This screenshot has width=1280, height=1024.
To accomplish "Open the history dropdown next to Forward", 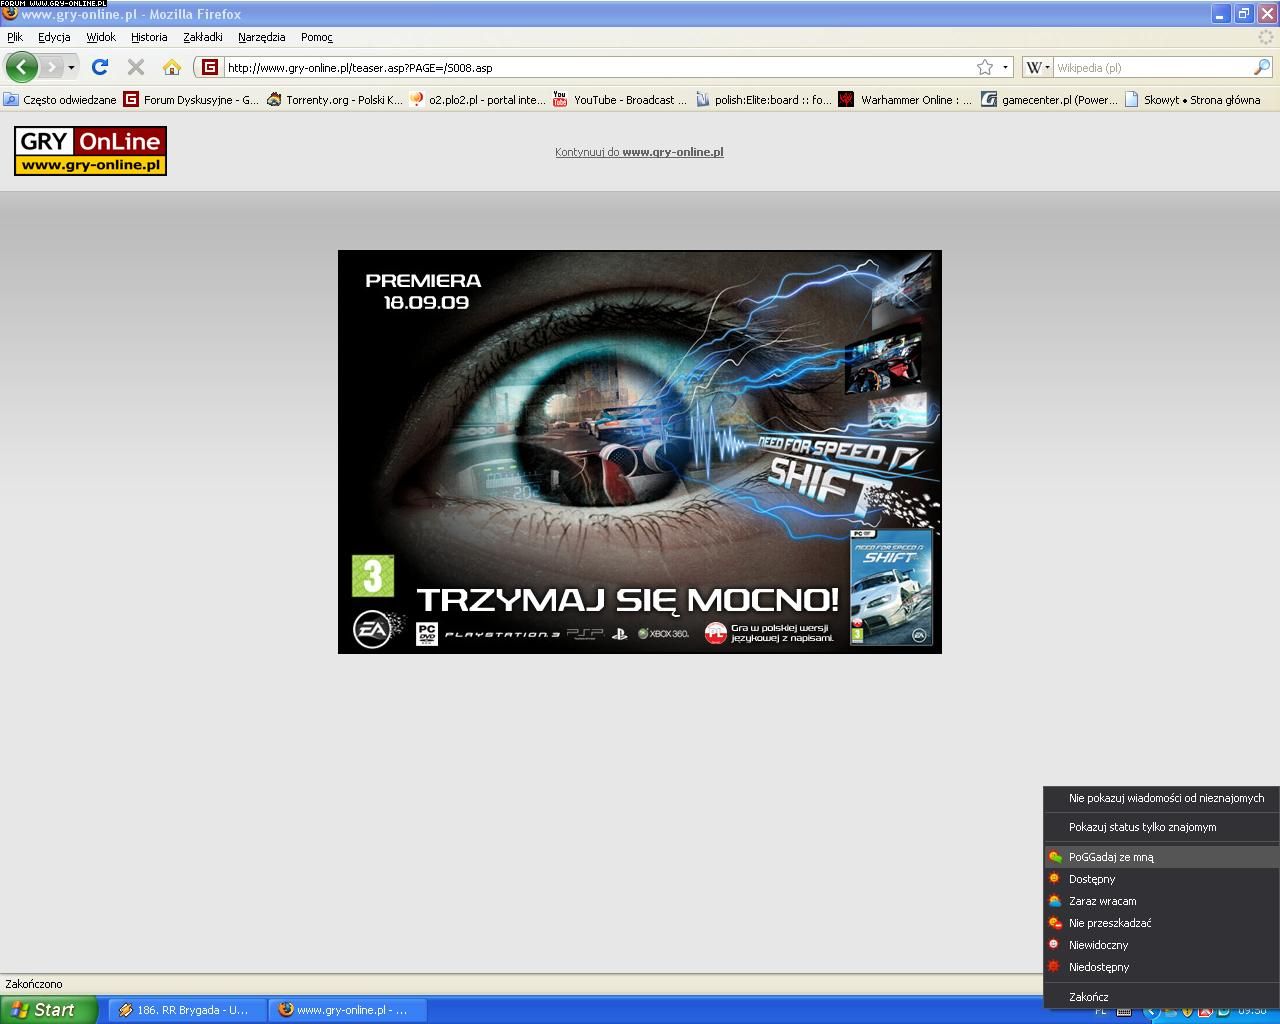I will [71, 67].
